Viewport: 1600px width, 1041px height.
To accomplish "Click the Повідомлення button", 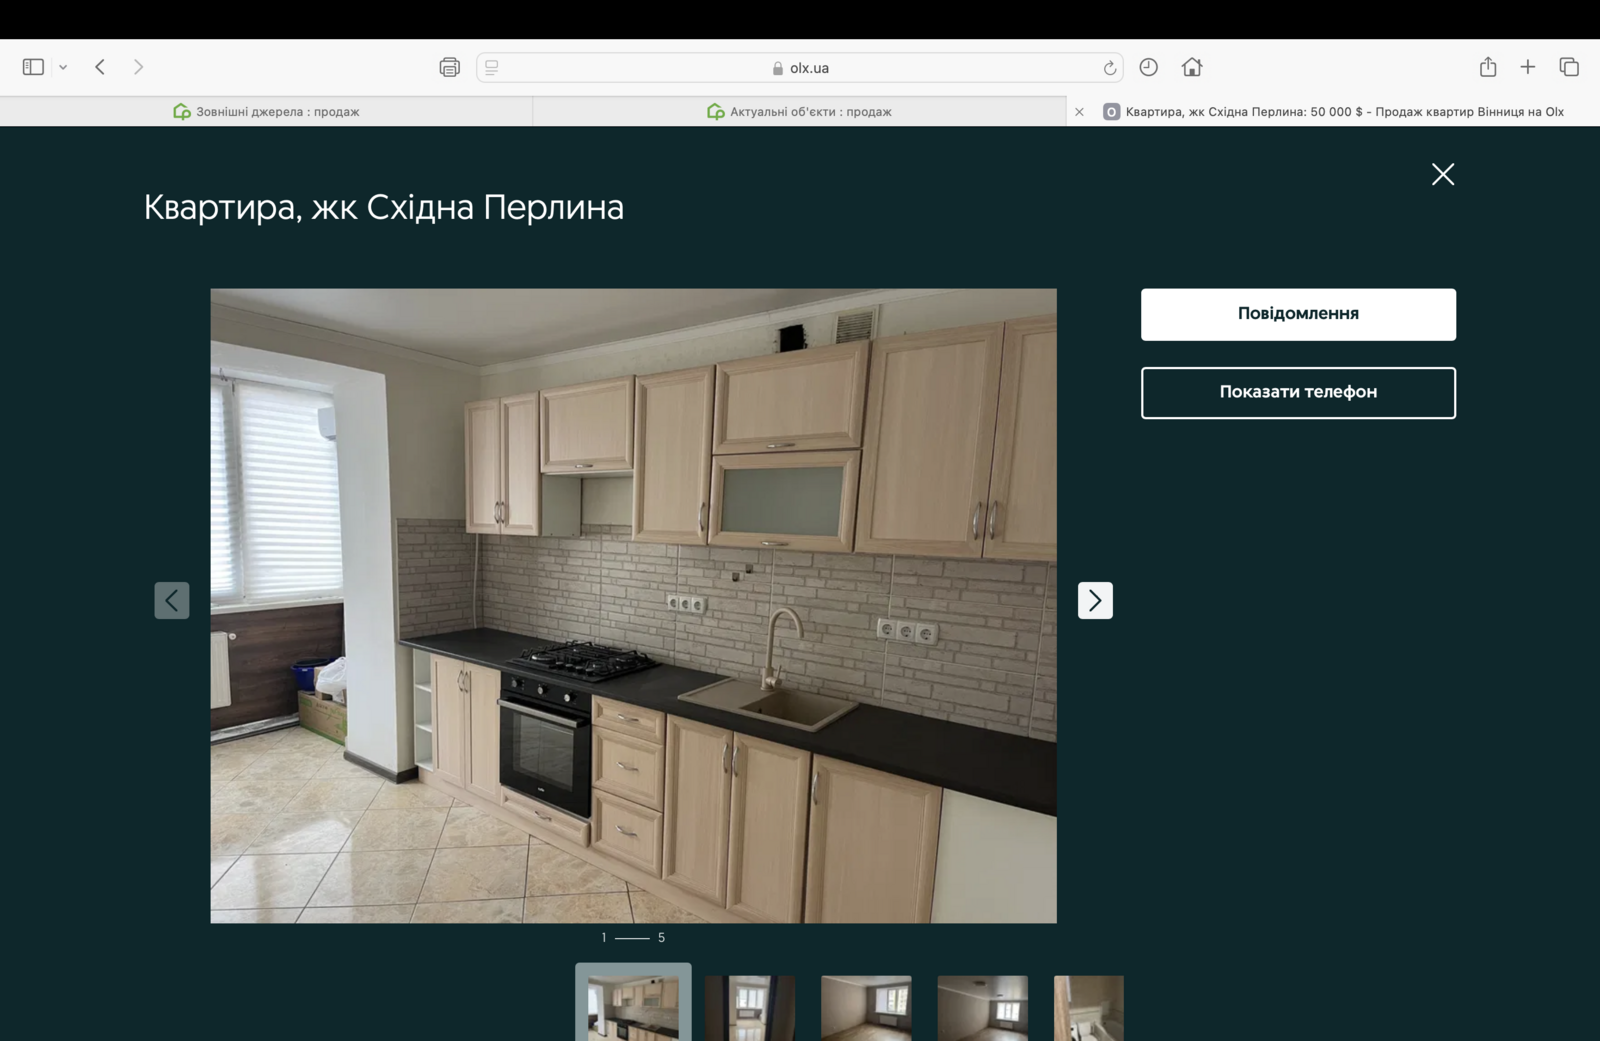I will click(x=1298, y=314).
